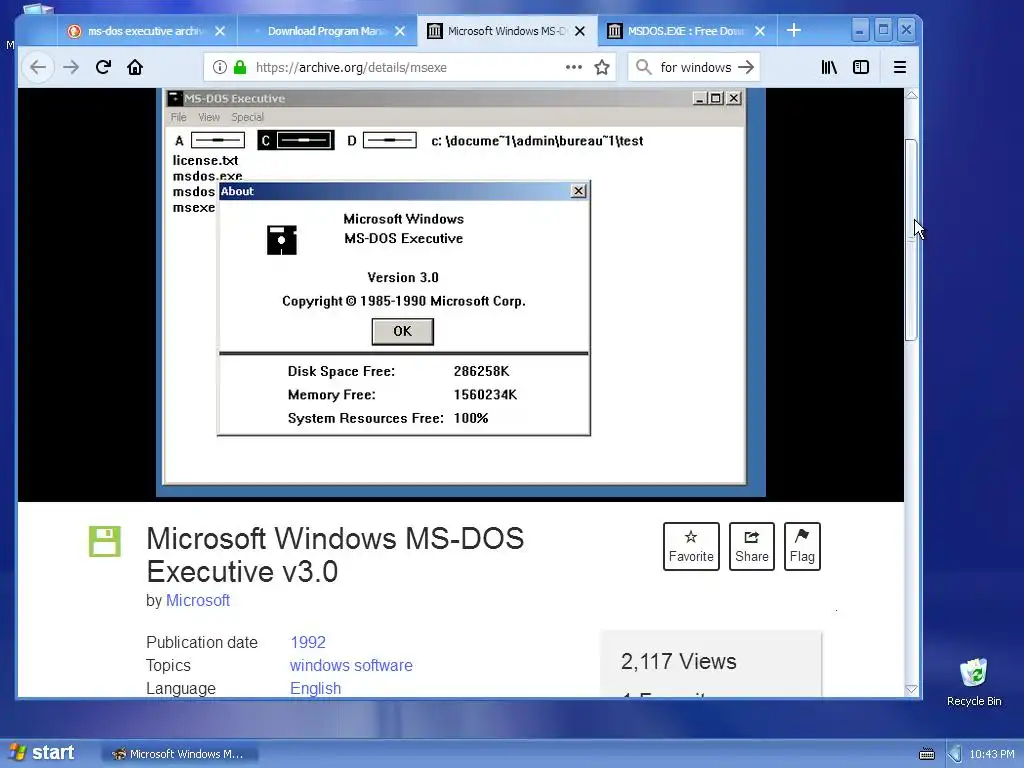The height and width of the screenshot is (768, 1024).
Task: Reload the archive.org page
Action: [x=103, y=67]
